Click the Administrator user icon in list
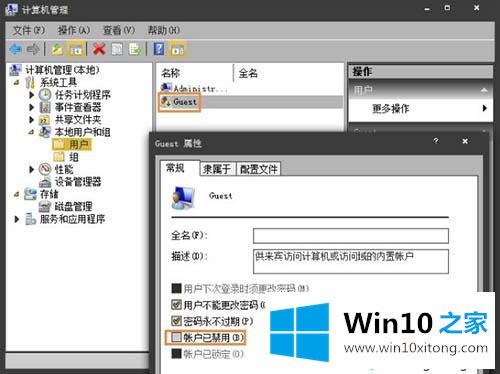 (x=166, y=88)
